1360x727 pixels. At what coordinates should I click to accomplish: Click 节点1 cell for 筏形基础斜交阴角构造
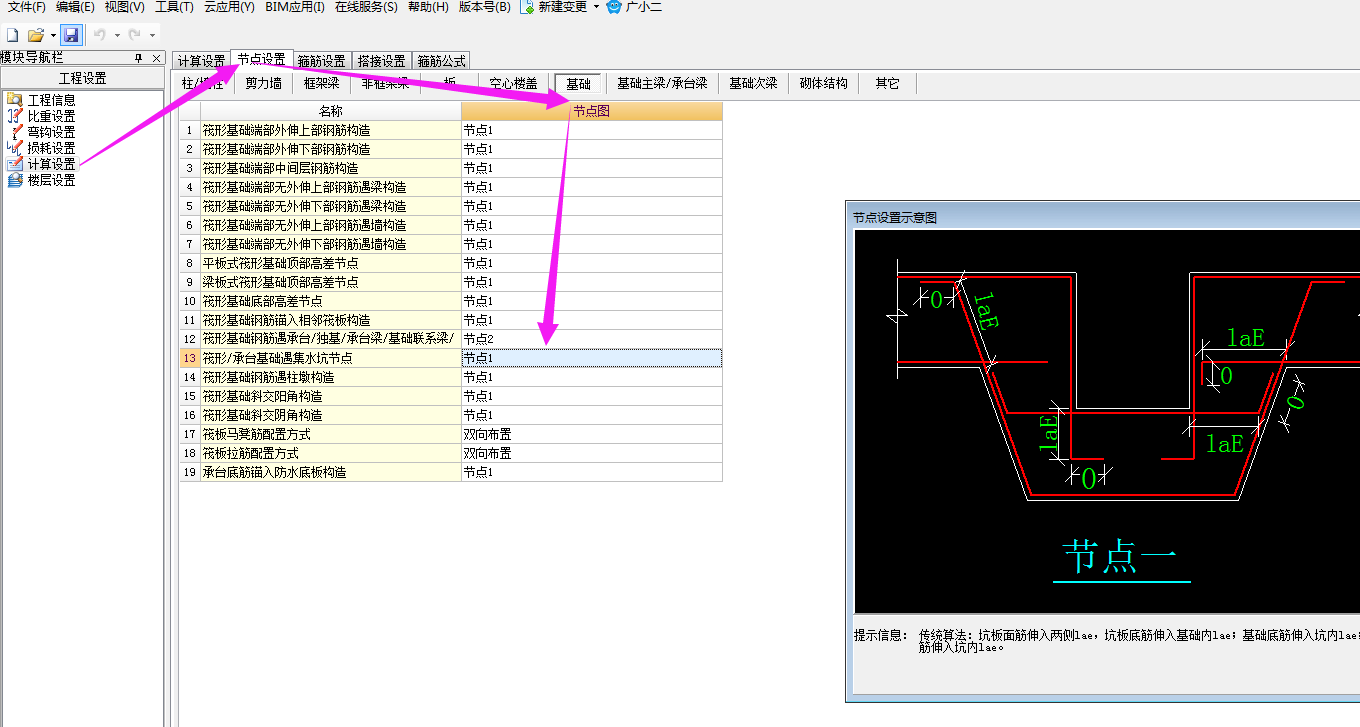[591, 415]
